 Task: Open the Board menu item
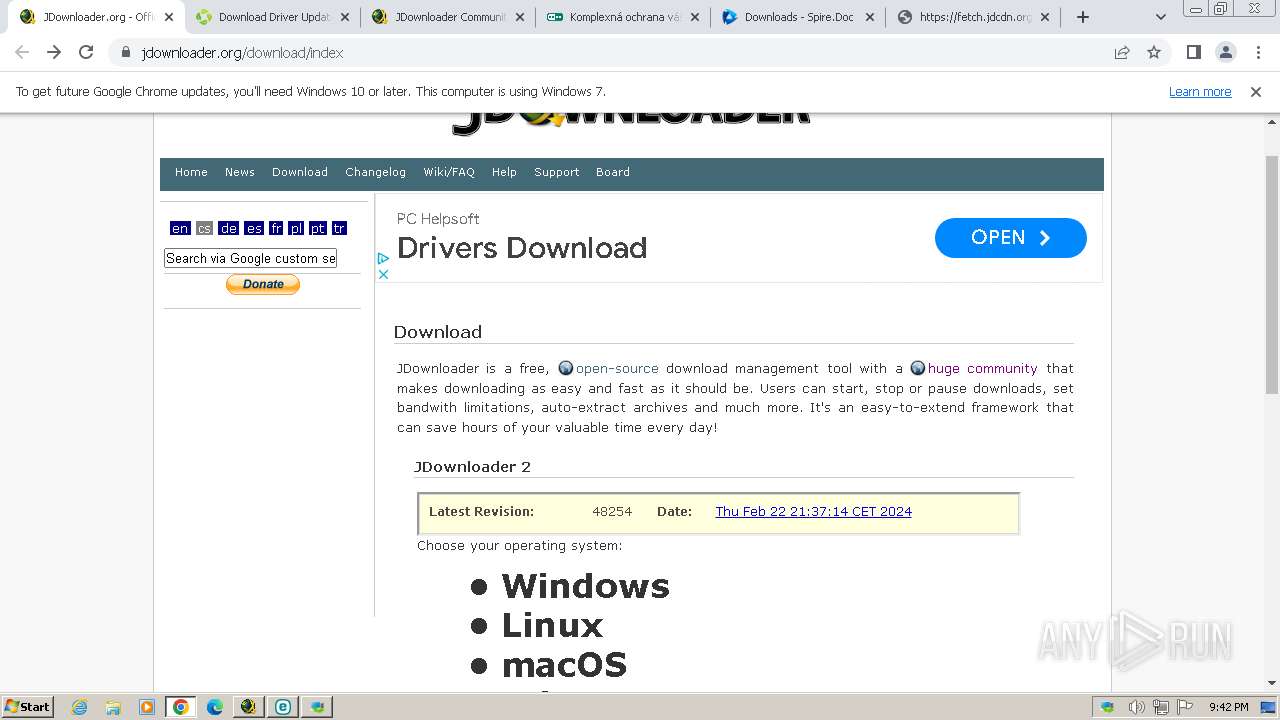(613, 172)
